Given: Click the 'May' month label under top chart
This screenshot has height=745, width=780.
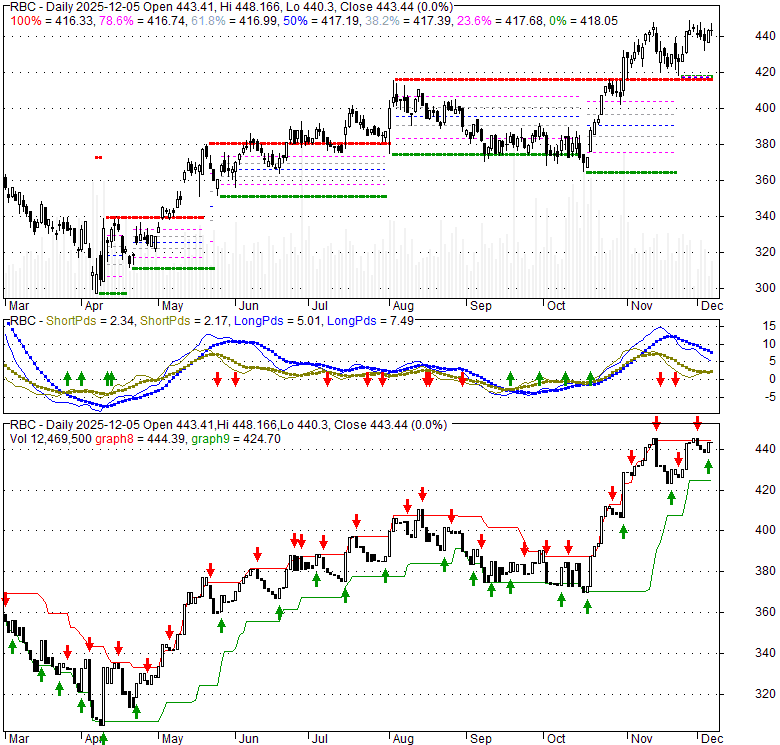Looking at the screenshot, I should pyautogui.click(x=173, y=306).
